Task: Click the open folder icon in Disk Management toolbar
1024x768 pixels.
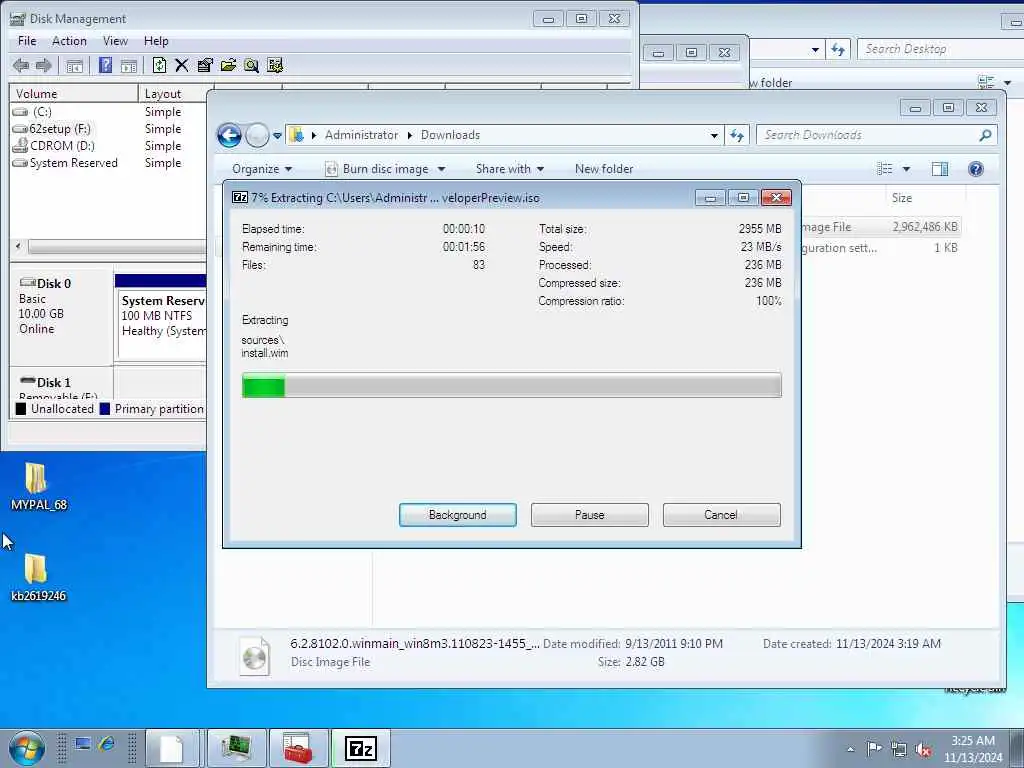Action: [228, 65]
